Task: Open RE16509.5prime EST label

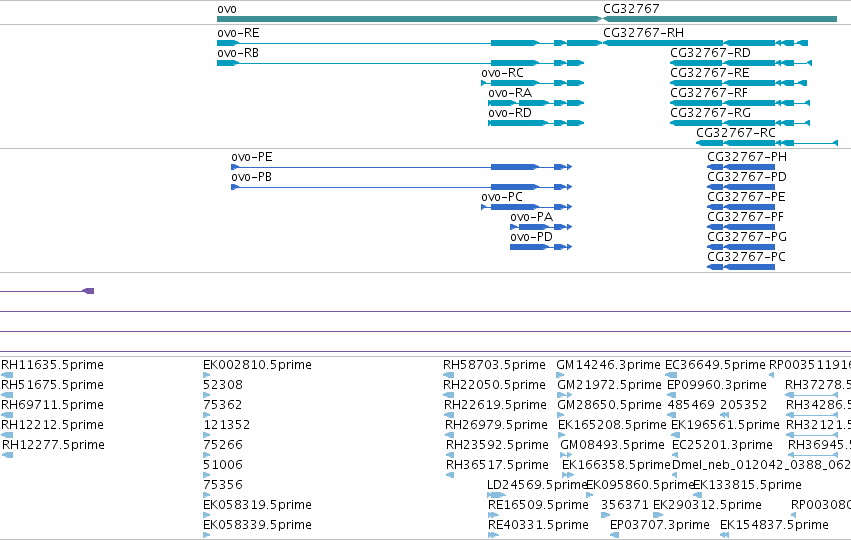Action: coord(538,506)
